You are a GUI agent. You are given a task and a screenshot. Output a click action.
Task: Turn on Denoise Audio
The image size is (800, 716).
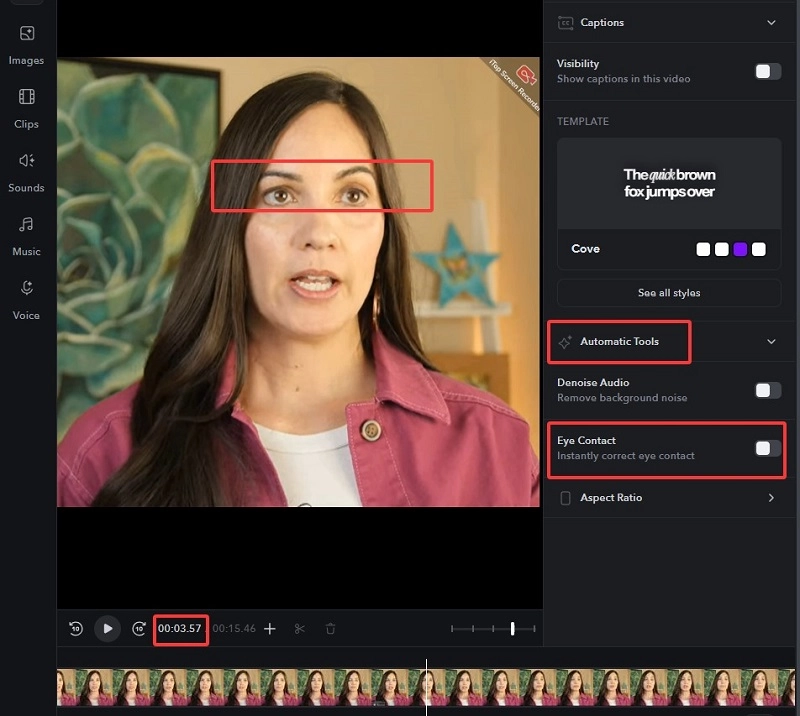click(x=767, y=390)
